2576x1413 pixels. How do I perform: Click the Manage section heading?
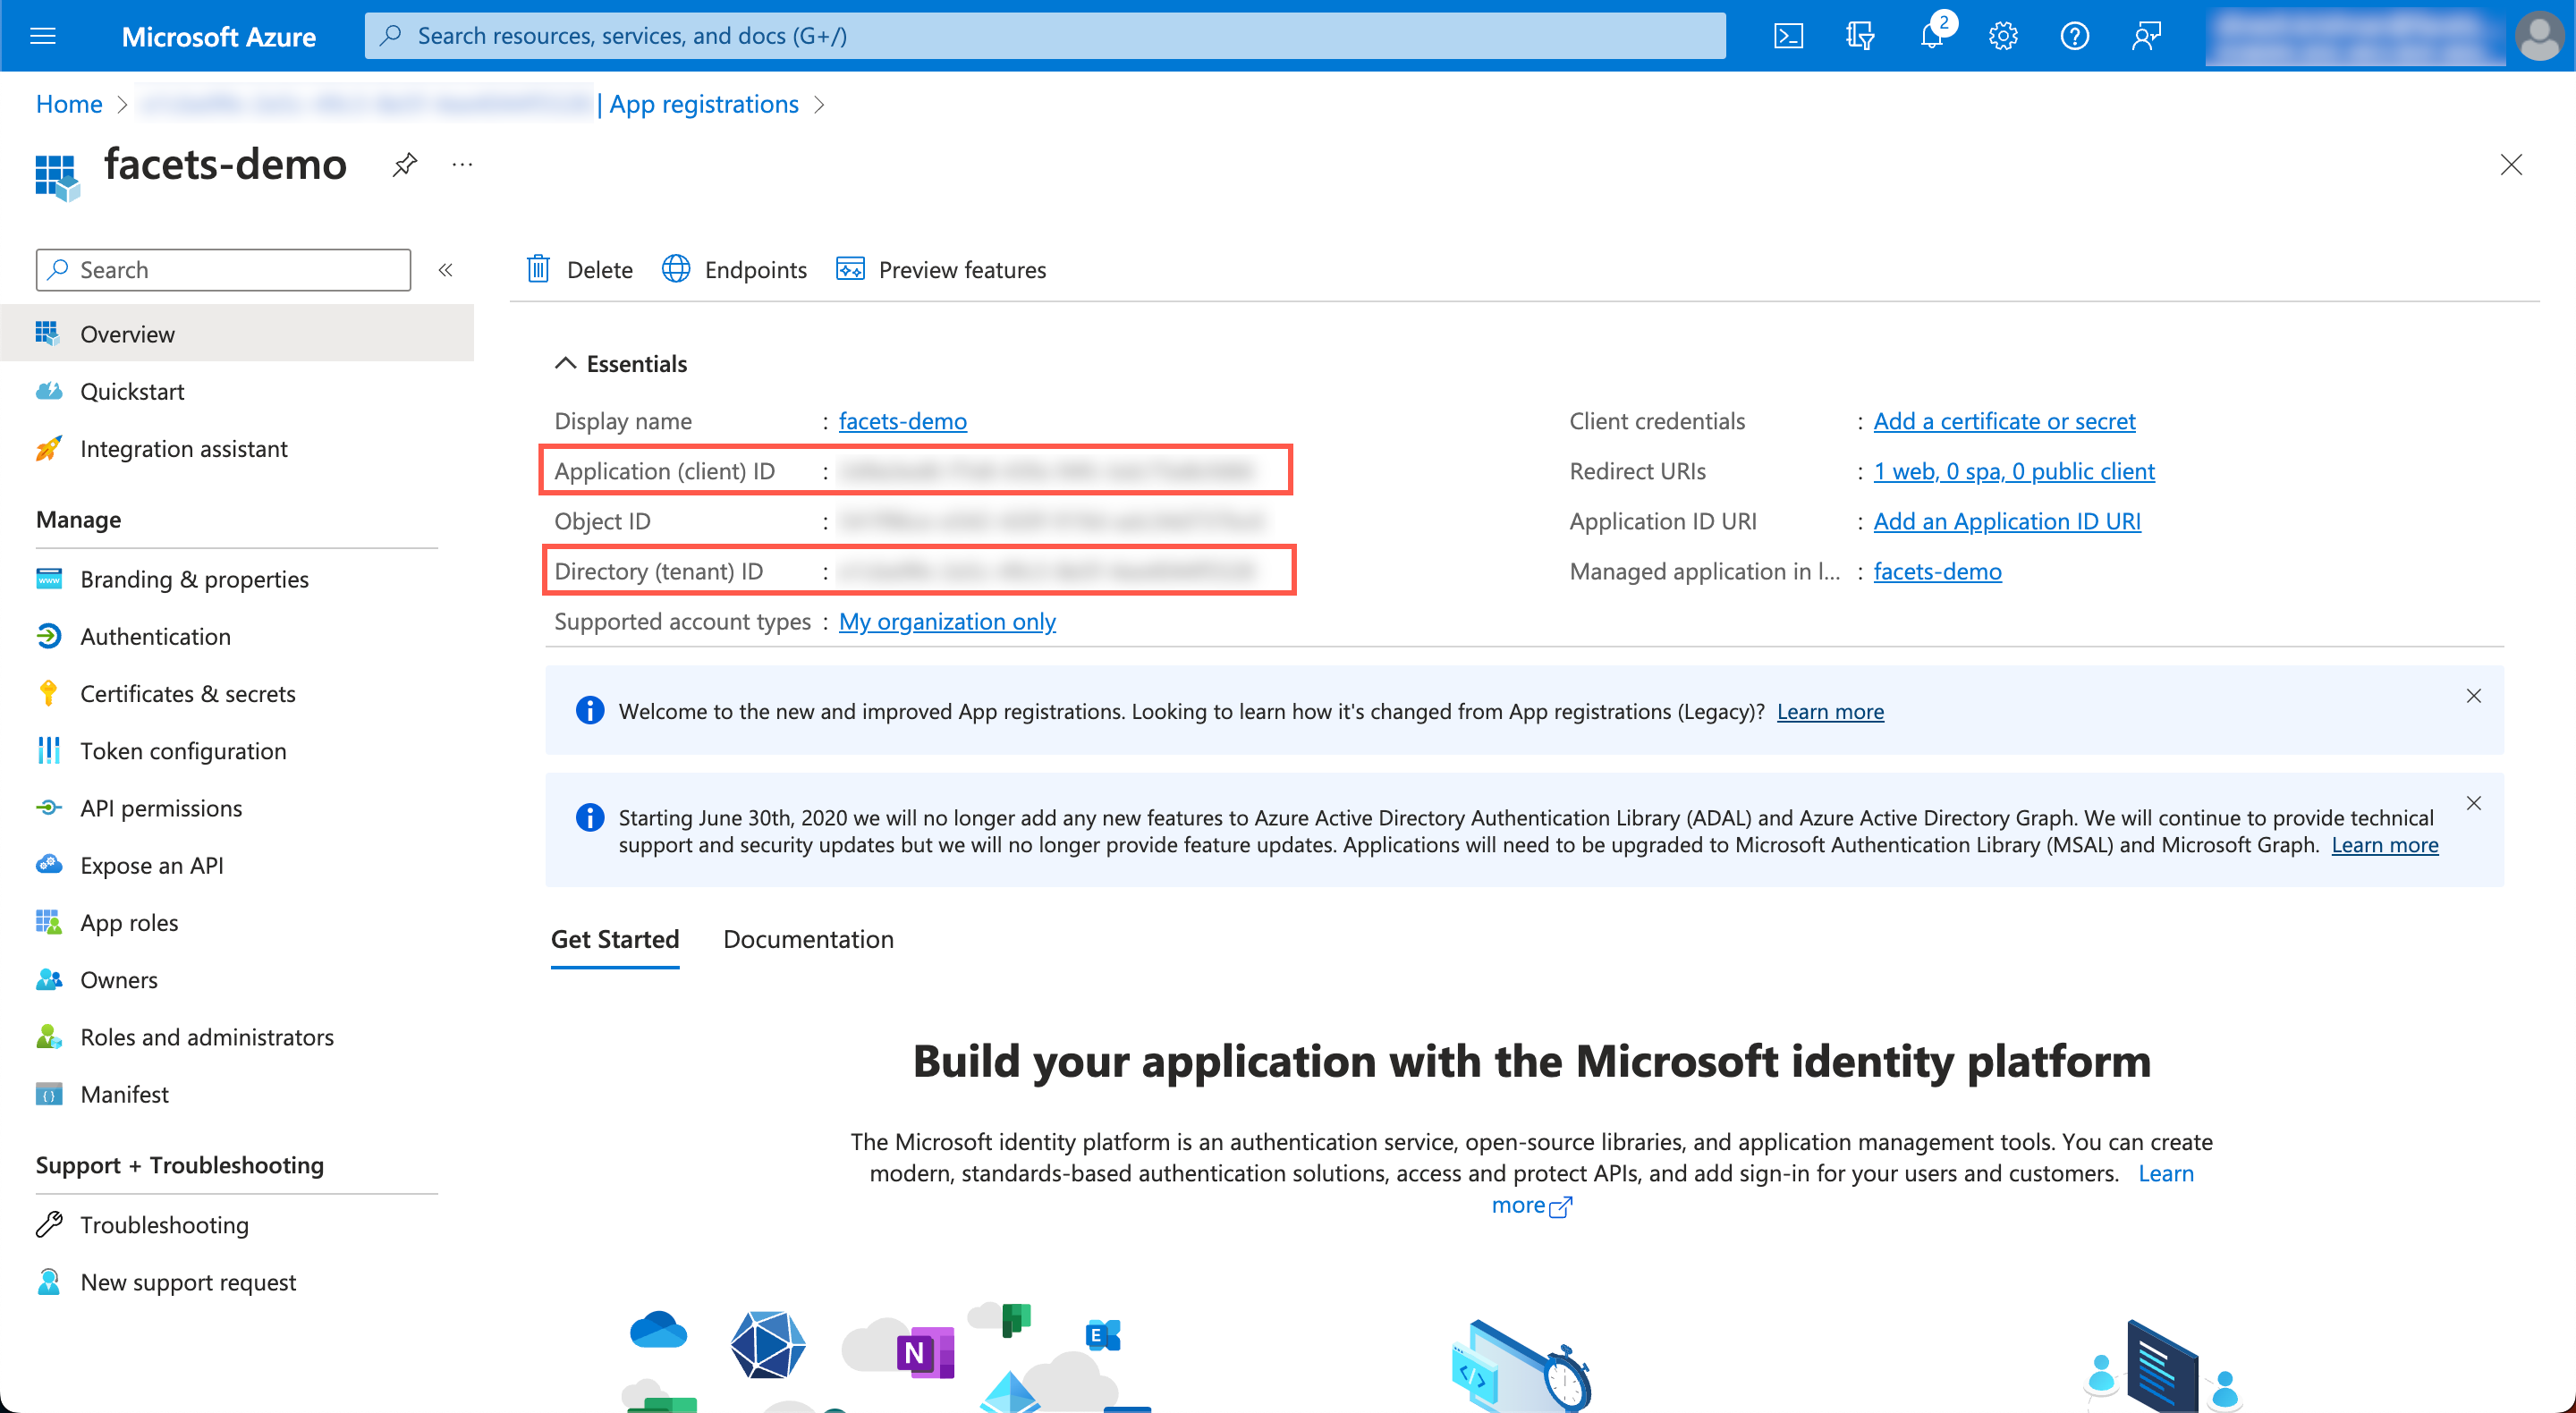pyautogui.click(x=78, y=520)
